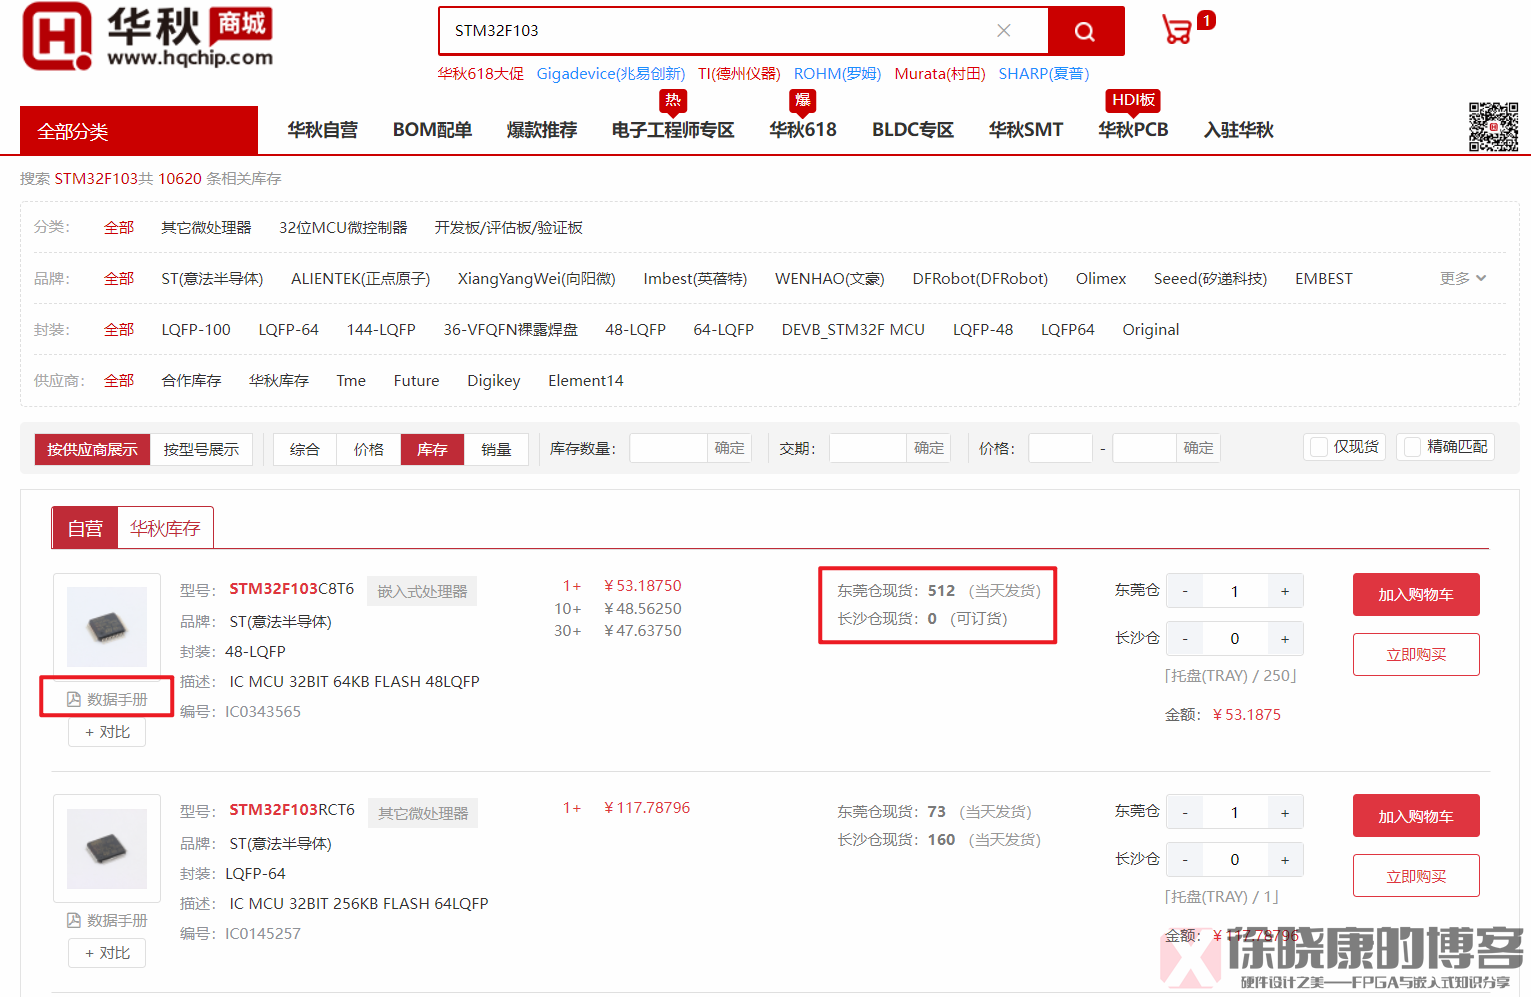Viewport: 1531px width, 997px height.
Task: Open the Gigadevice(兆易创新) hot search link
Action: point(611,74)
